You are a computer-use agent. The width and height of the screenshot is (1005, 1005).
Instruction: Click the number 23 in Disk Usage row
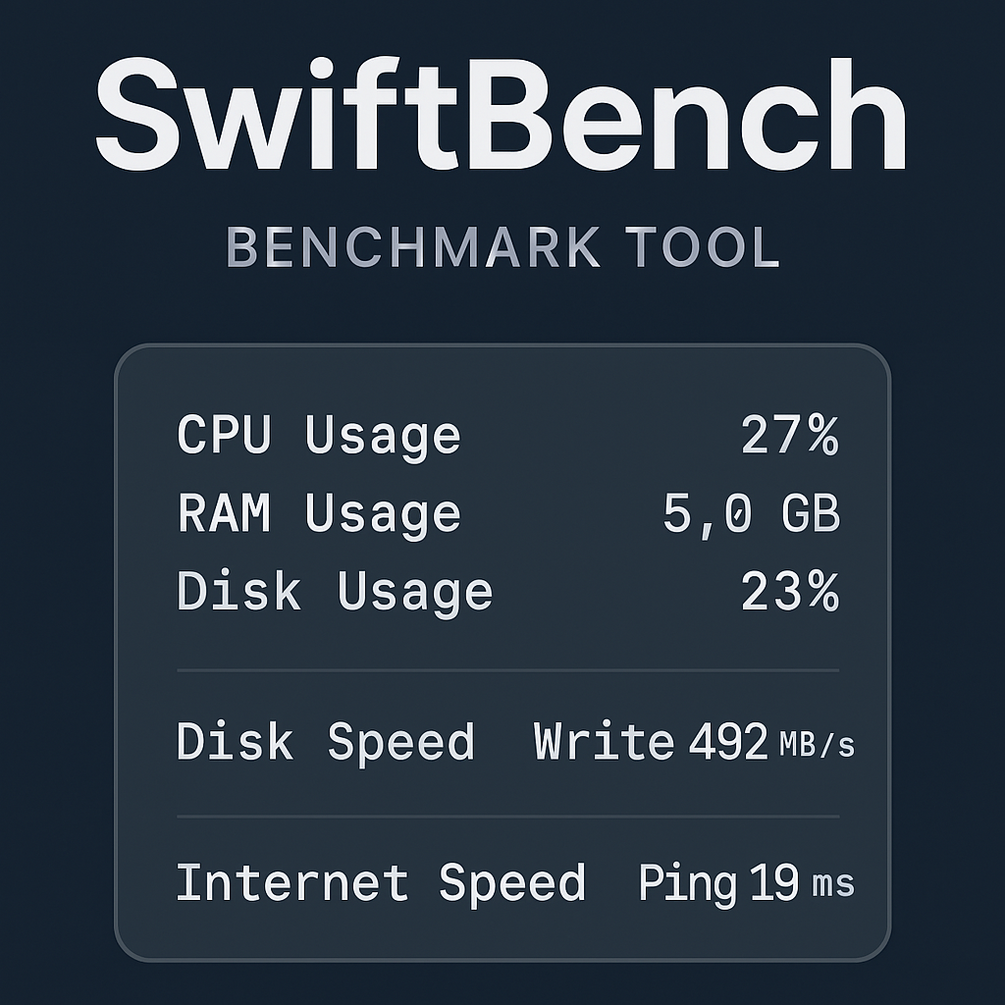[x=772, y=592]
